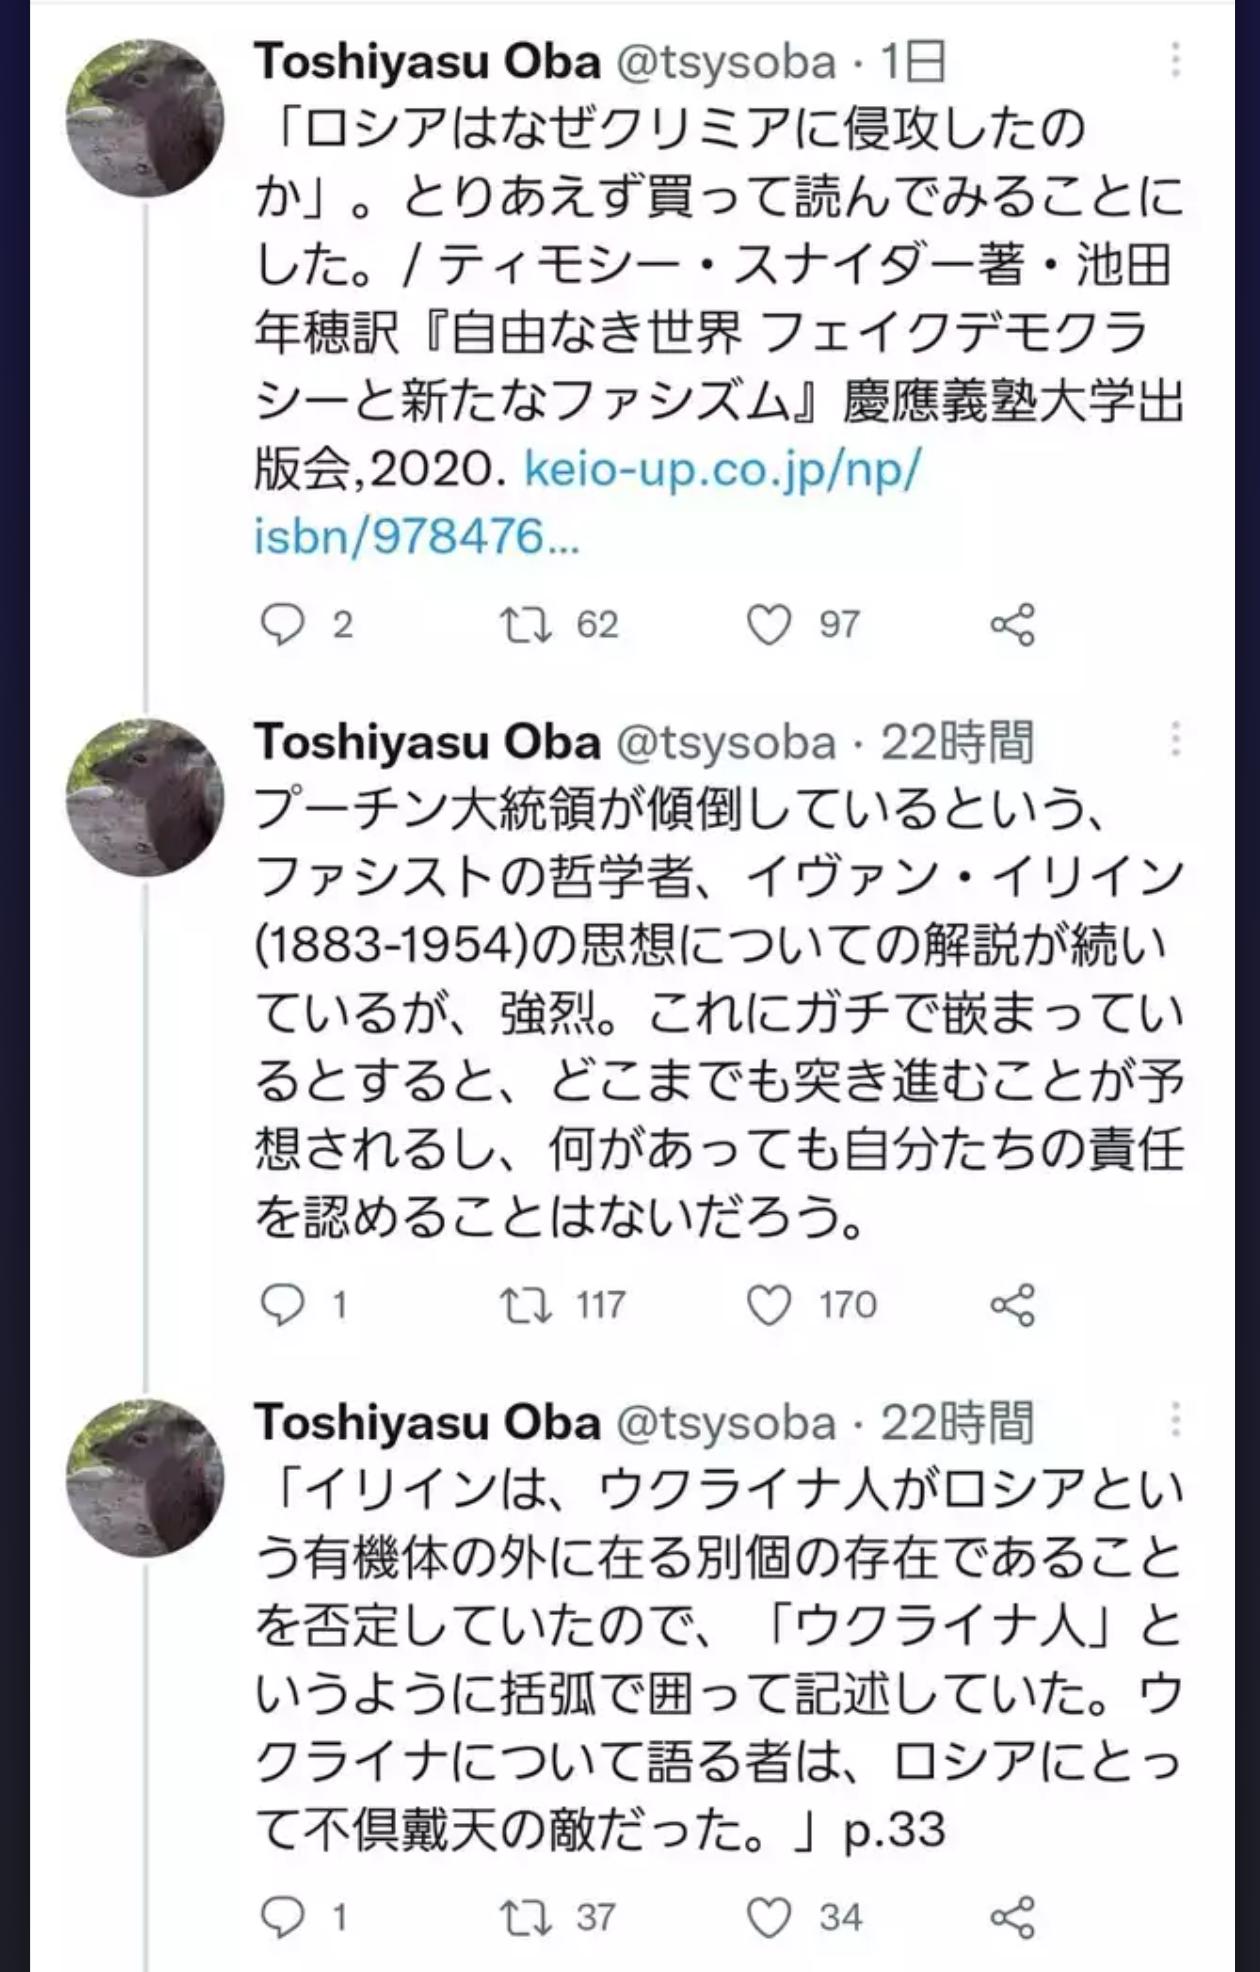
Task: Like the tweet with 170 likes
Action: [x=769, y=1305]
